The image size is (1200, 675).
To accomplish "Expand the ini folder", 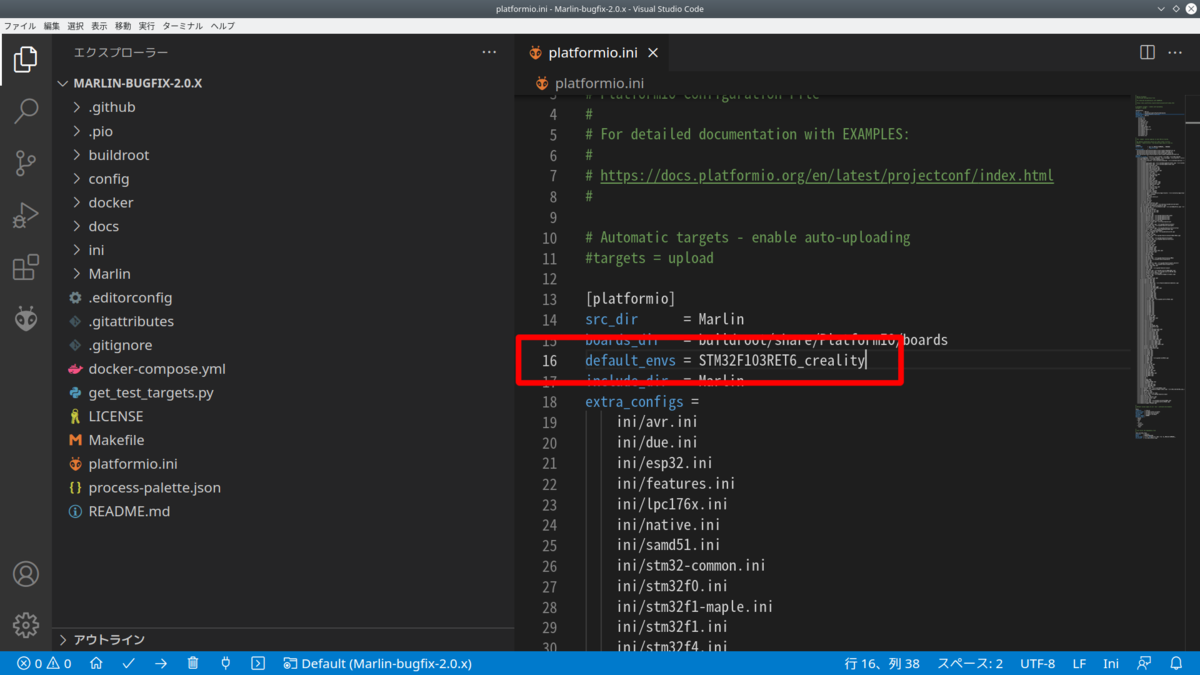I will [x=283, y=250].
